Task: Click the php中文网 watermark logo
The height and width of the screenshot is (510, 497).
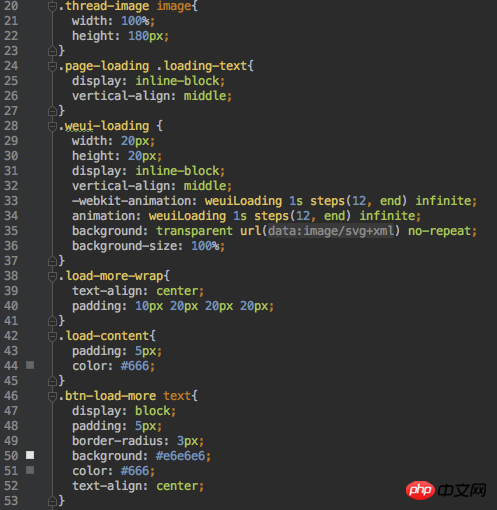Action: (x=446, y=490)
